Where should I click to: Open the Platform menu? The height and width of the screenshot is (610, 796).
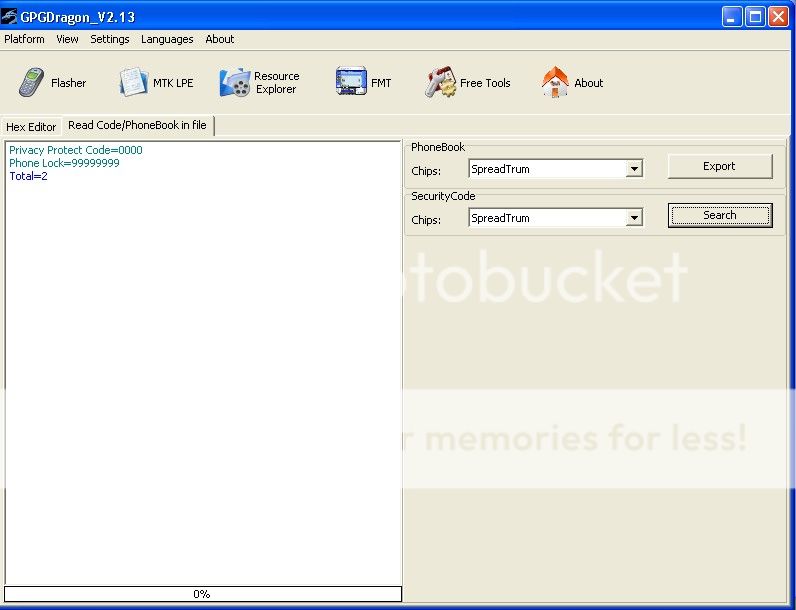(24, 39)
